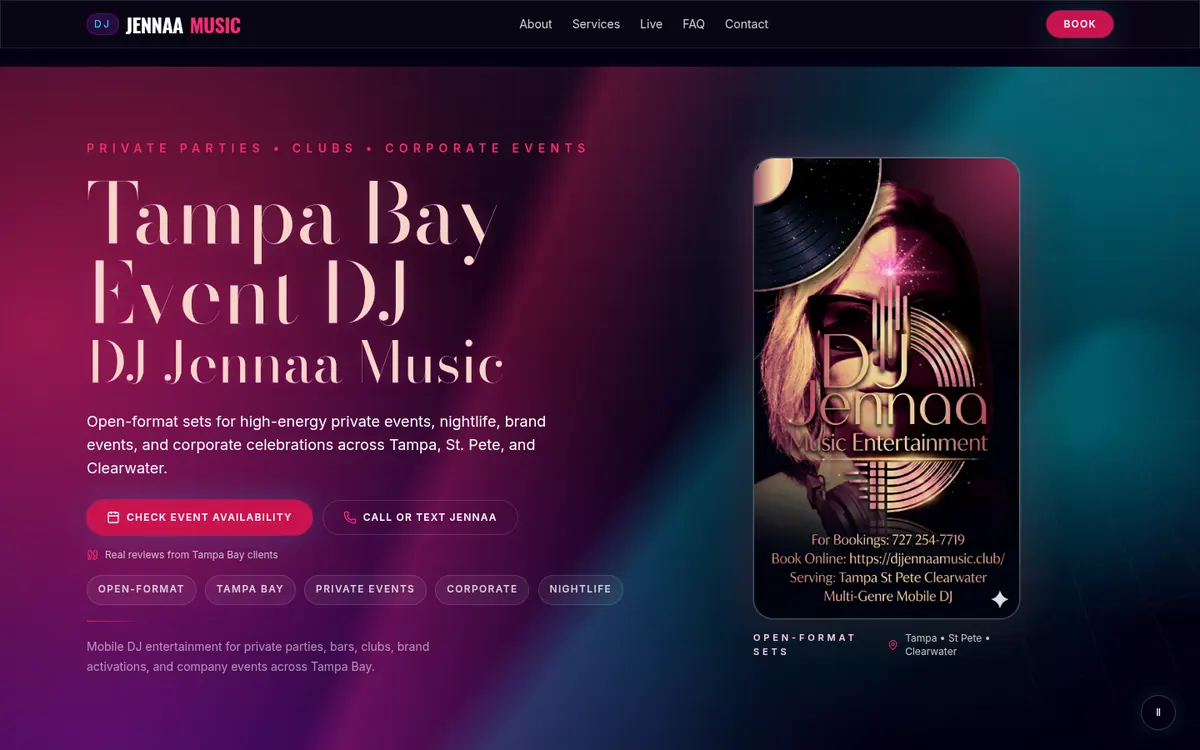Select the OPEN-FORMAT tag chip

(141, 589)
